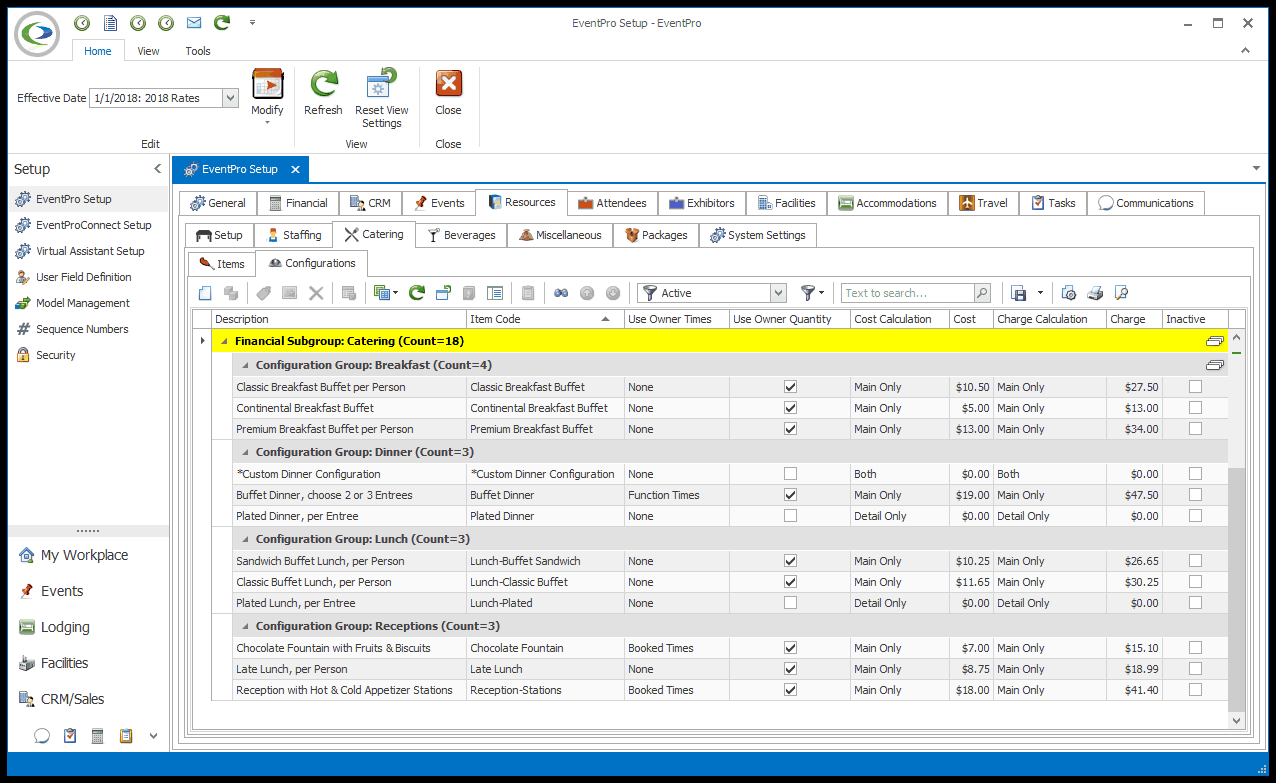Switch to the View ribbon tab
1276x783 pixels.
coord(148,51)
